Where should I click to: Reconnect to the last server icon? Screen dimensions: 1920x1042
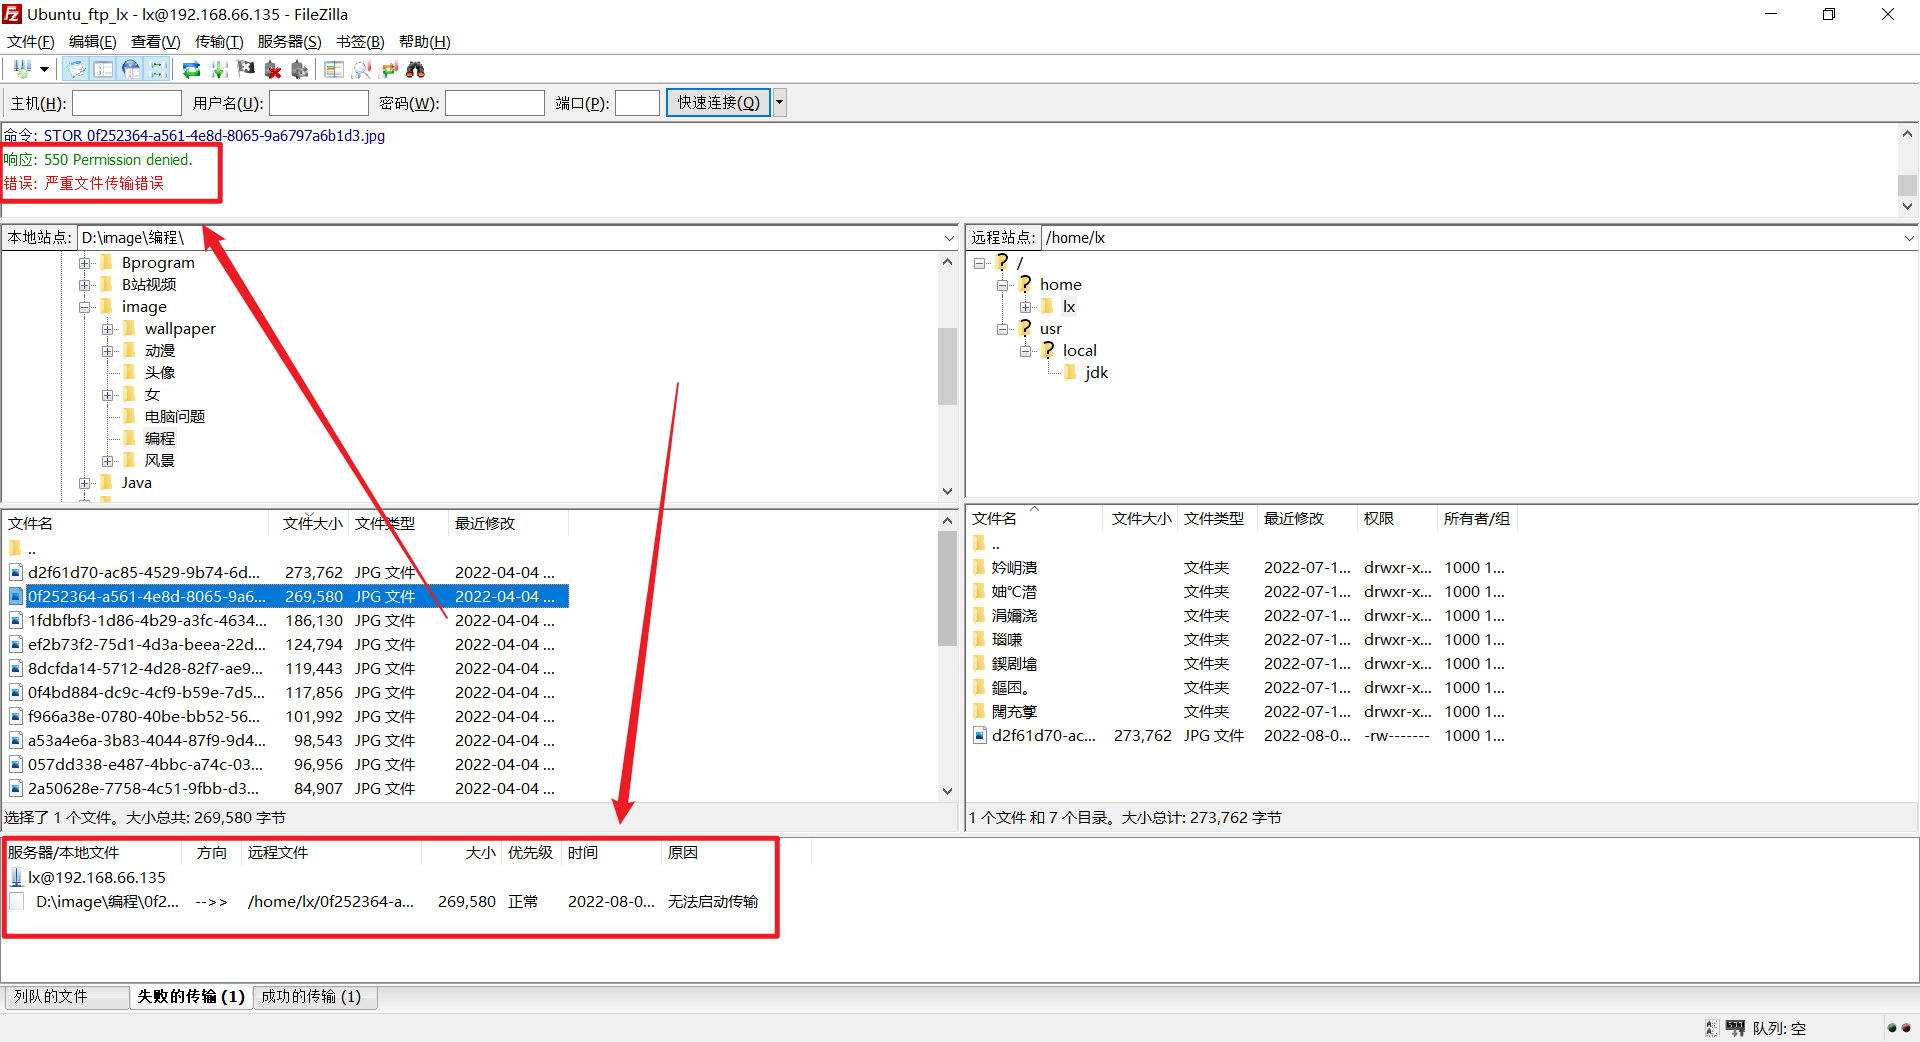299,69
